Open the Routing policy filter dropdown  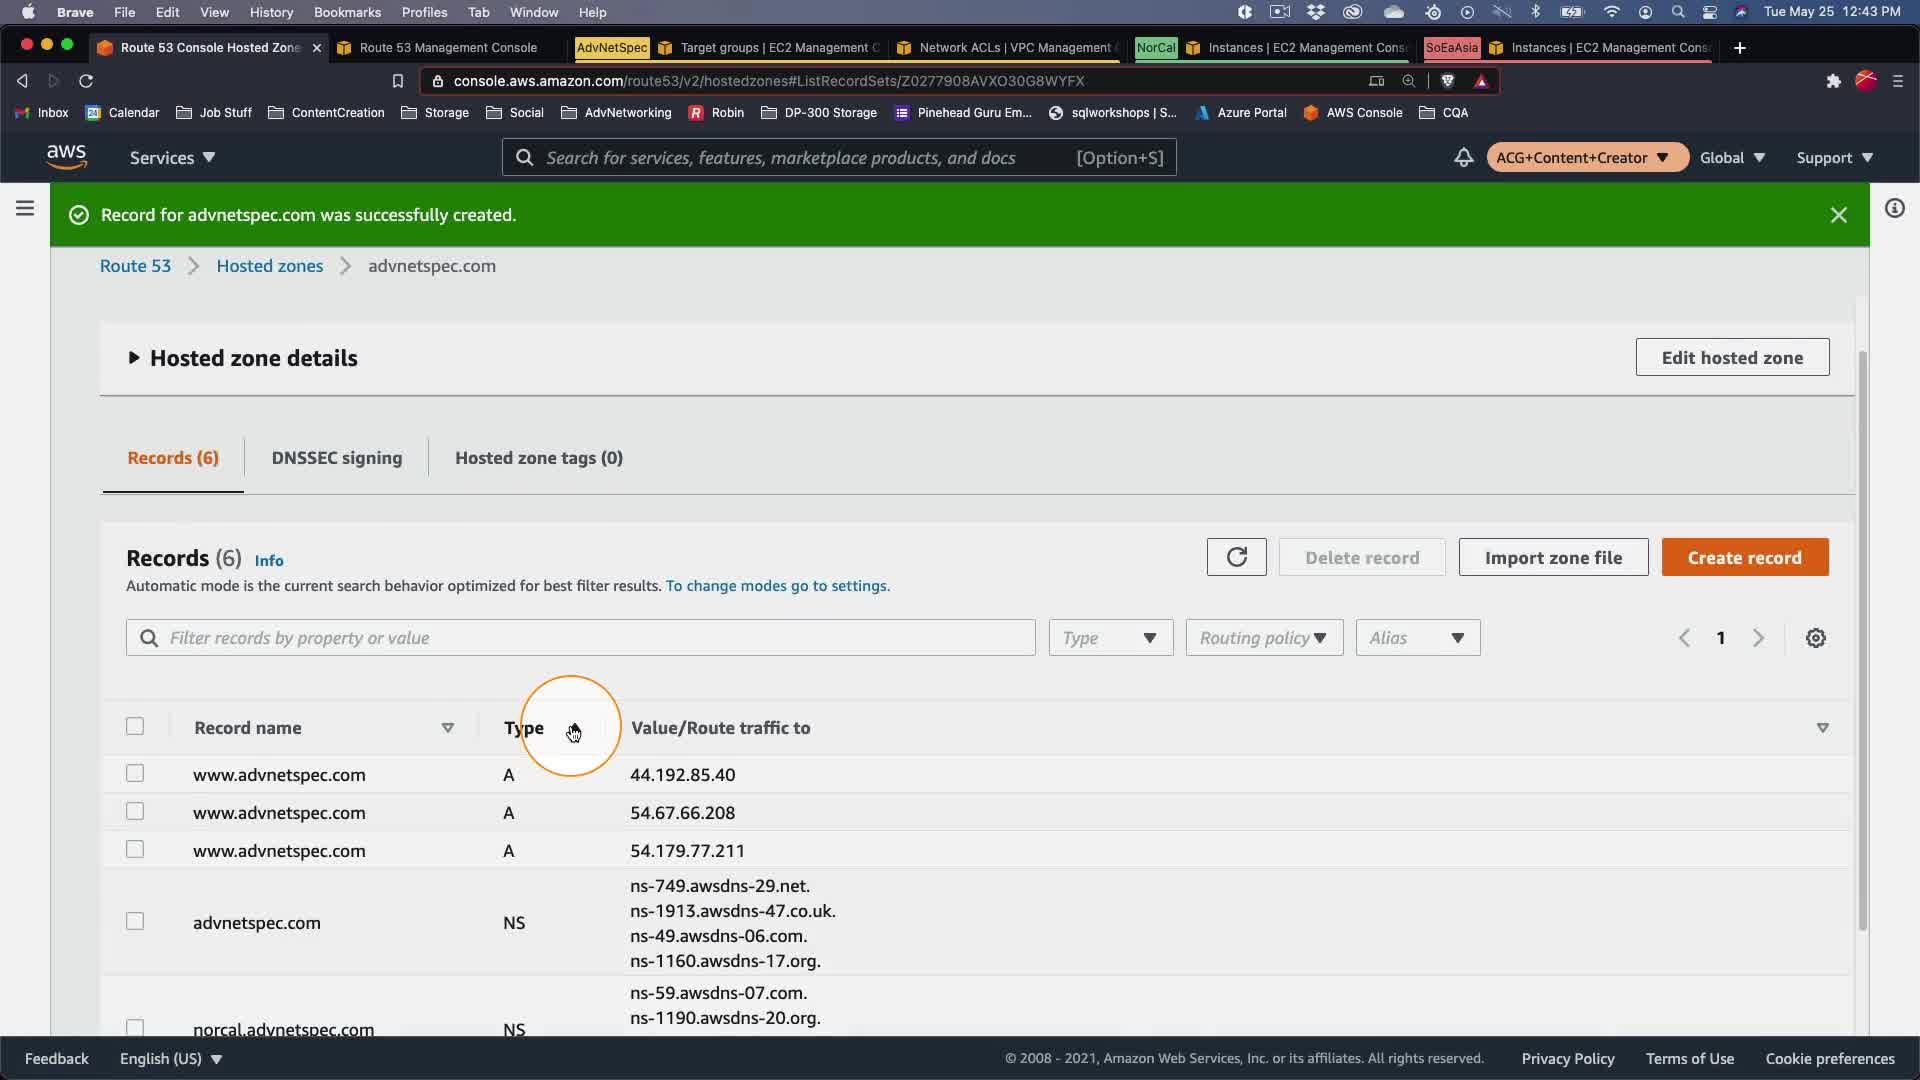click(x=1264, y=638)
